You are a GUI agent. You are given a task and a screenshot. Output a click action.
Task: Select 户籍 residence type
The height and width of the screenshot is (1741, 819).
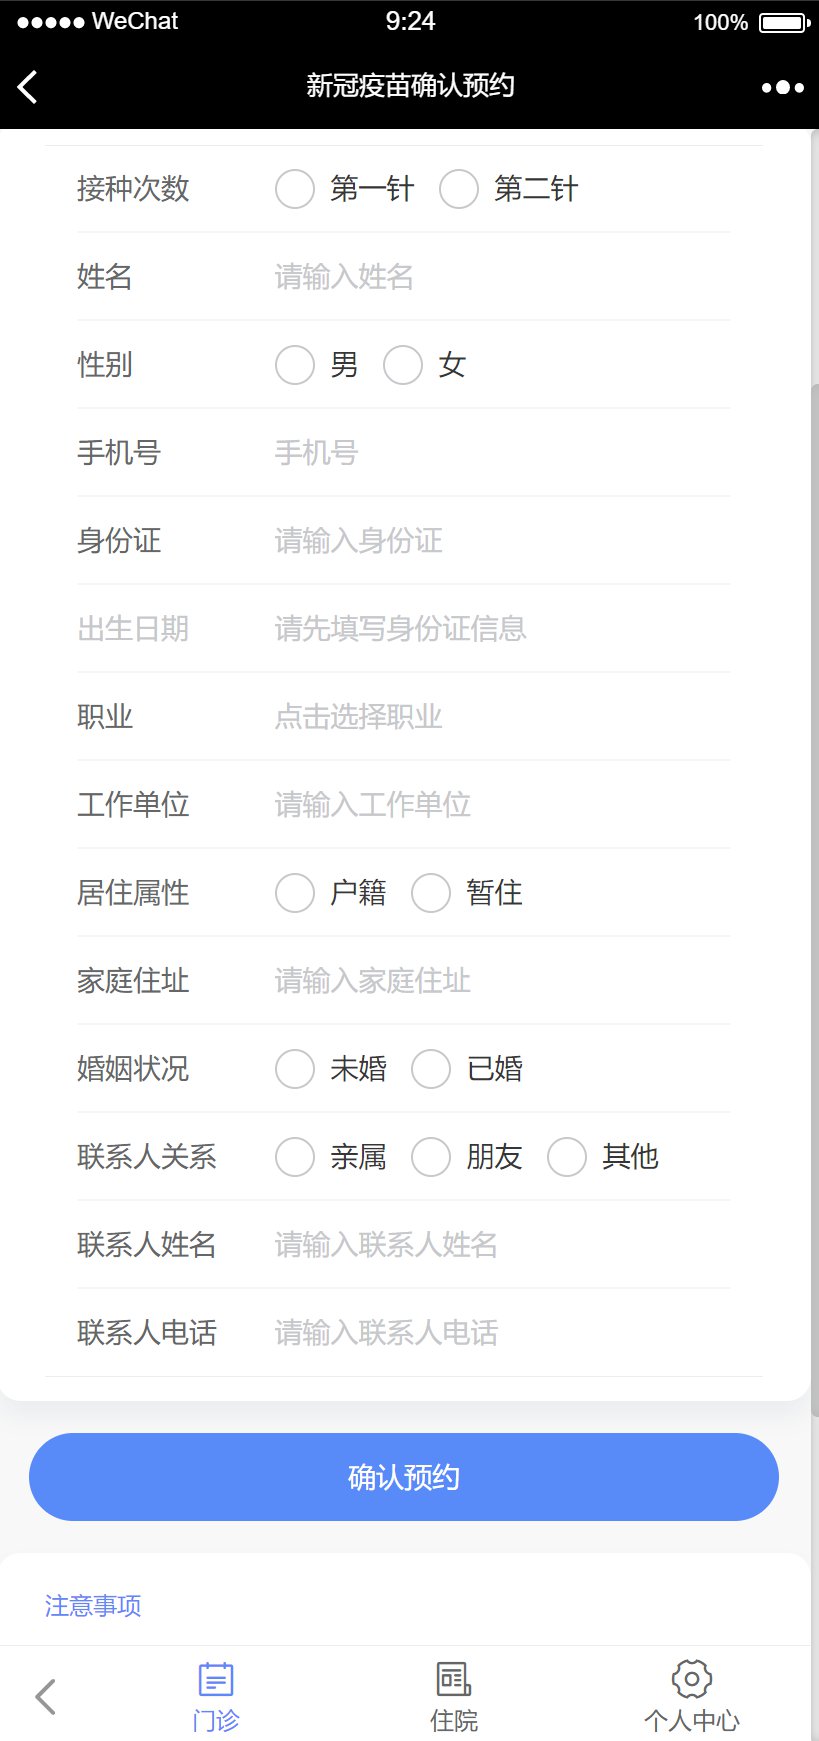point(295,893)
